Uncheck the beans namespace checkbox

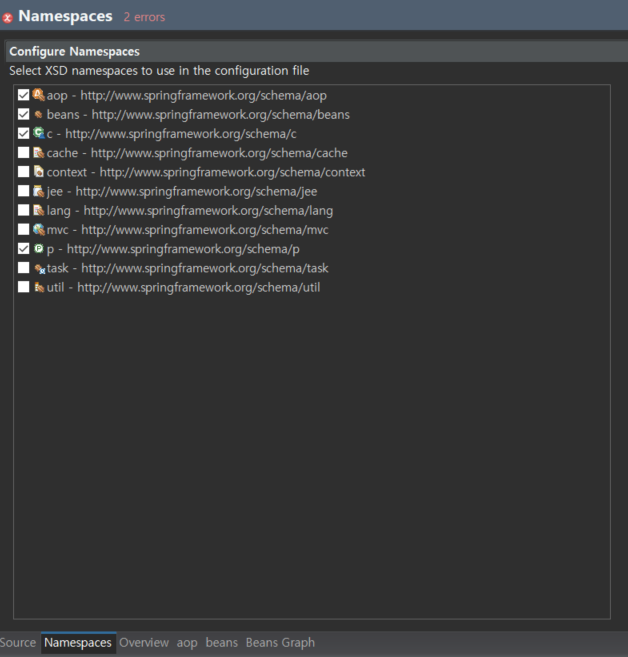[x=23, y=114]
